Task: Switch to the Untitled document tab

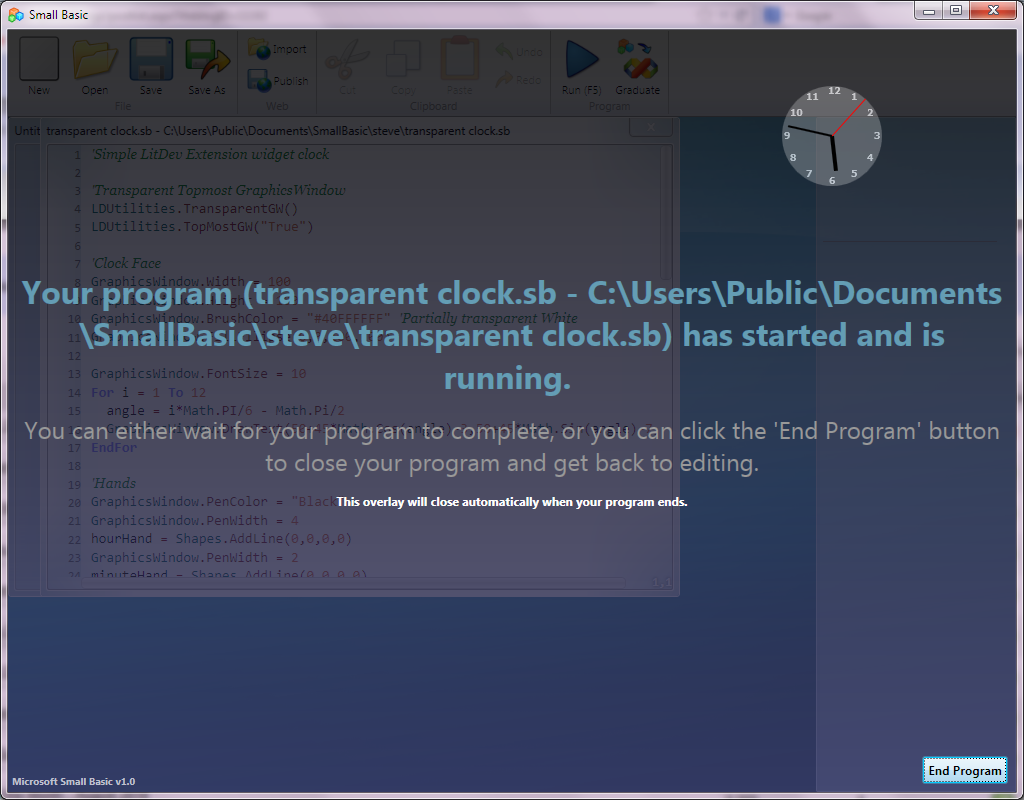Action: (26, 130)
